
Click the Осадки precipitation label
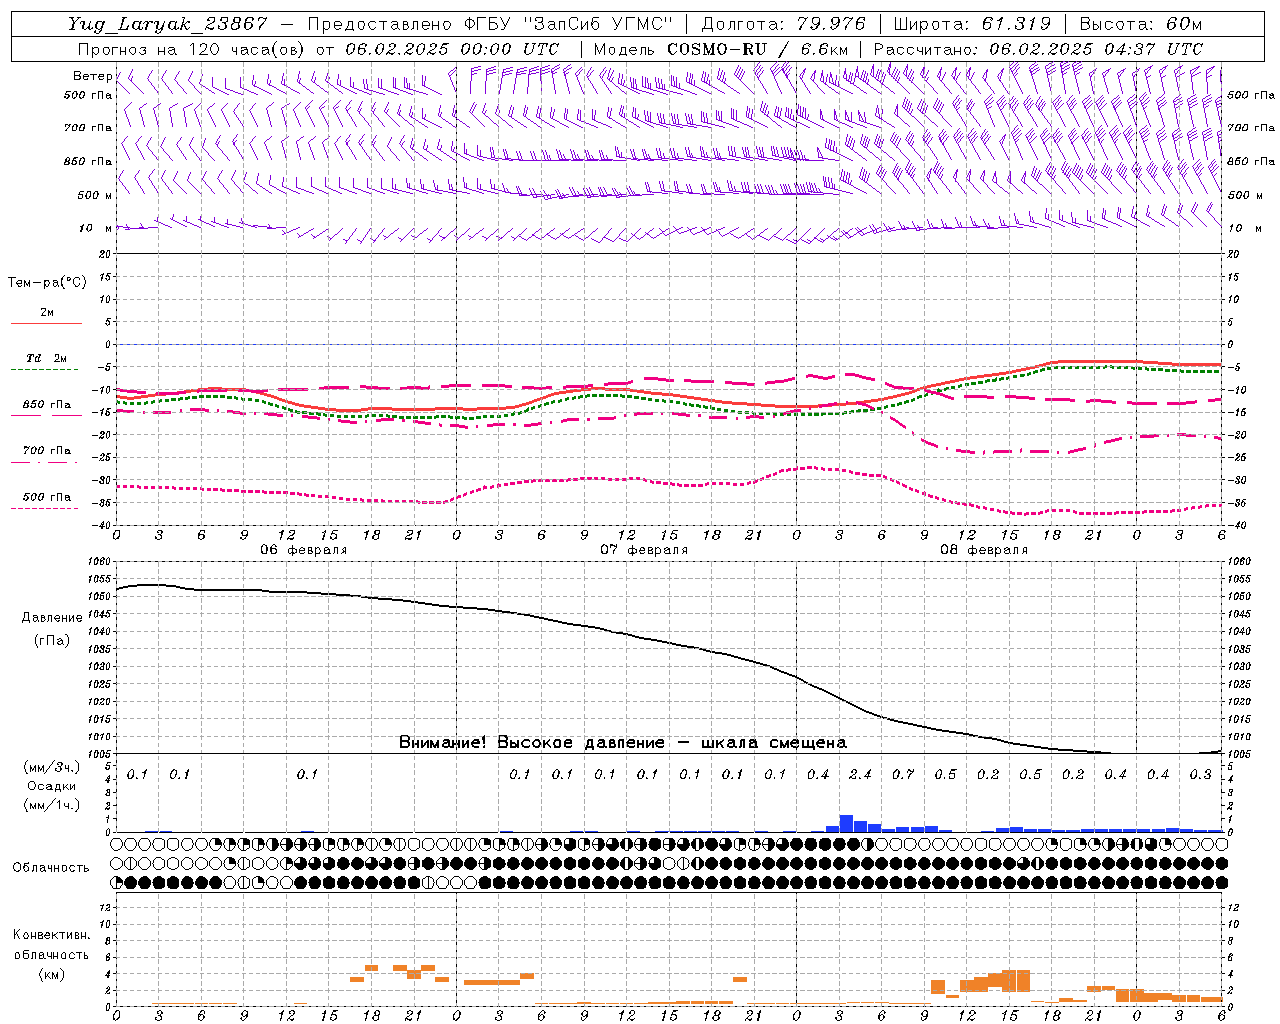tap(52, 786)
